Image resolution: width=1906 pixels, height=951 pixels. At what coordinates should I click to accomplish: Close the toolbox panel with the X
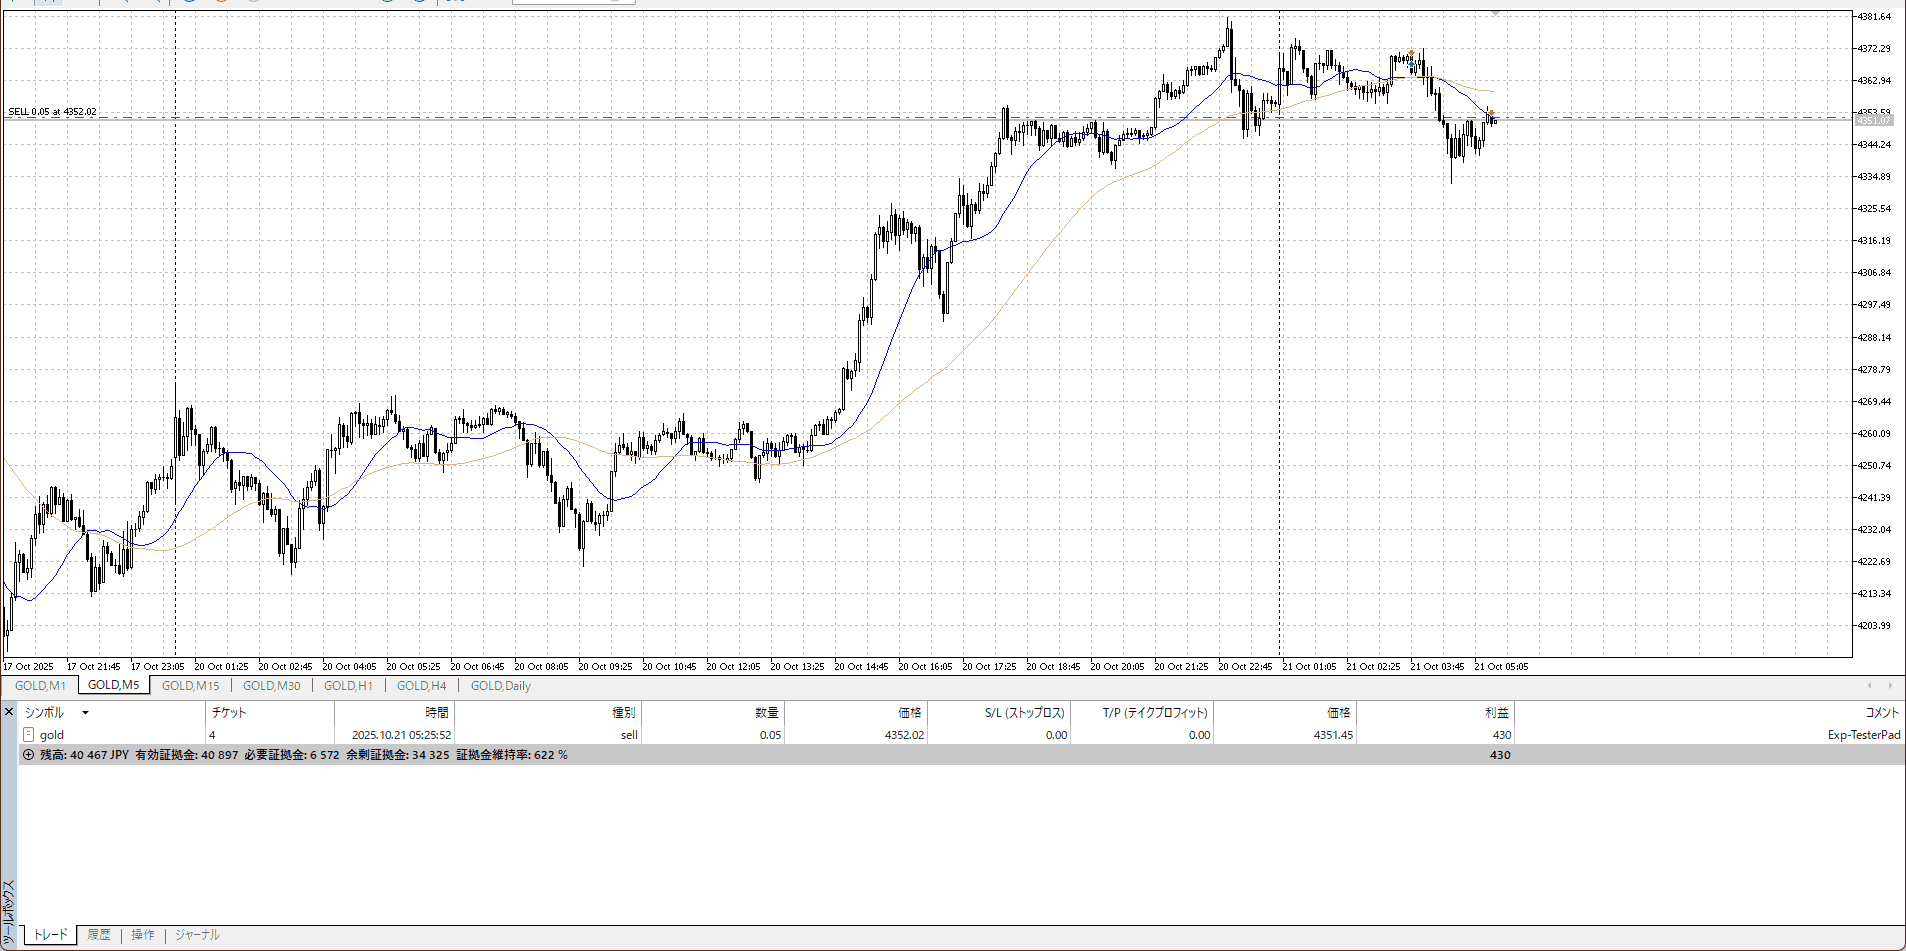pyautogui.click(x=9, y=712)
